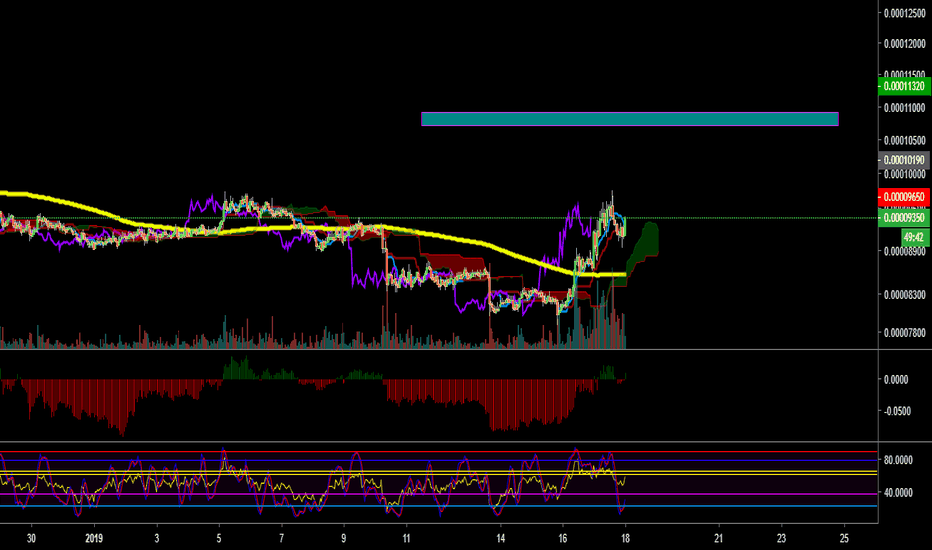Click the 0.00010000 price axis value

pyautogui.click(x=904, y=174)
